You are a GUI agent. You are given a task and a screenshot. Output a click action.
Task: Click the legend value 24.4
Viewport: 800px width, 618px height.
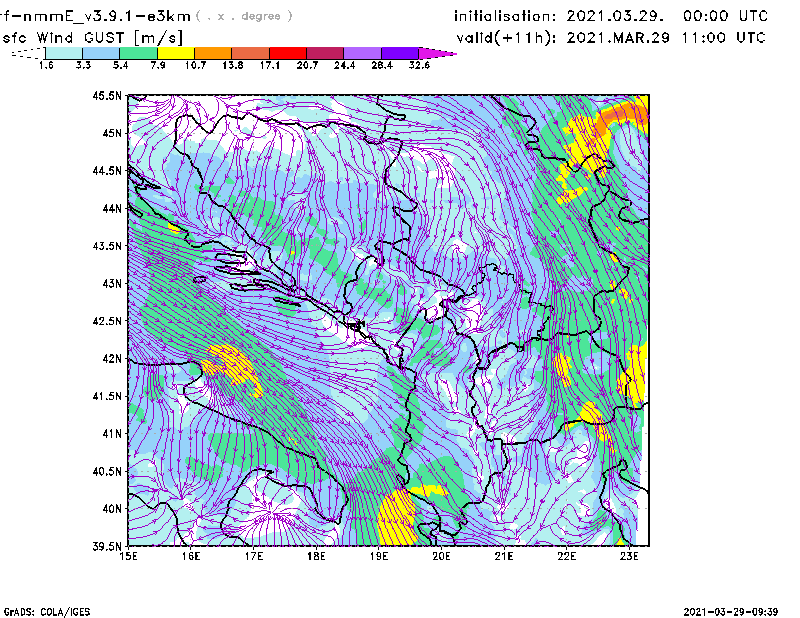[344, 65]
